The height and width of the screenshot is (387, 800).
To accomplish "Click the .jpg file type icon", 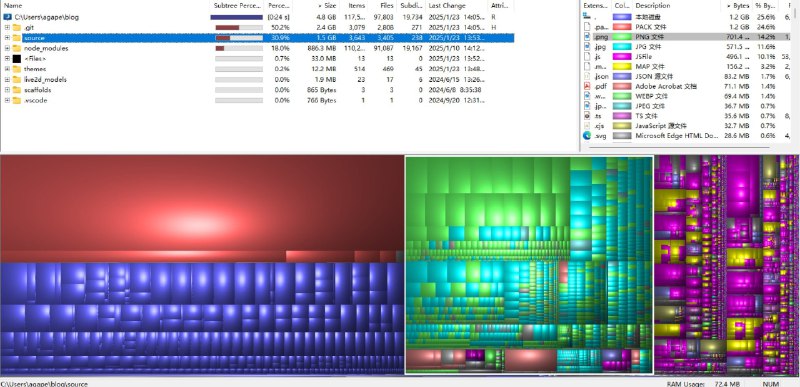I will click(587, 46).
